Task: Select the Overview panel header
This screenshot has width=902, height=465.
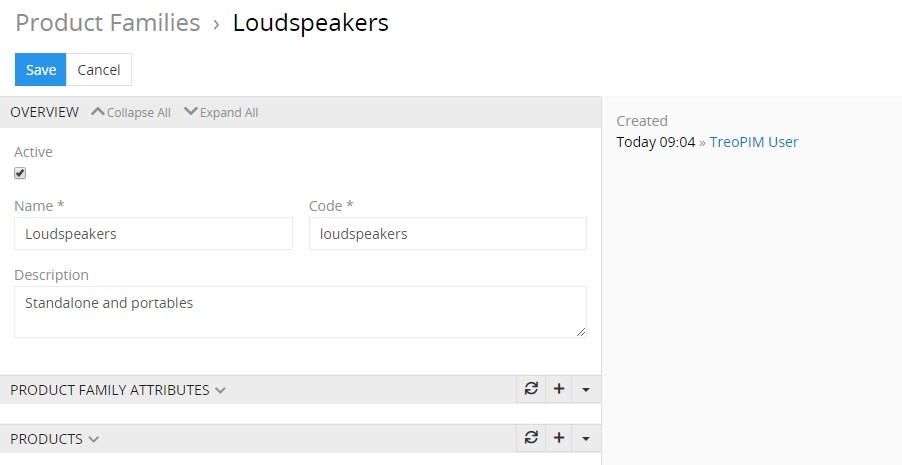Action: click(44, 112)
